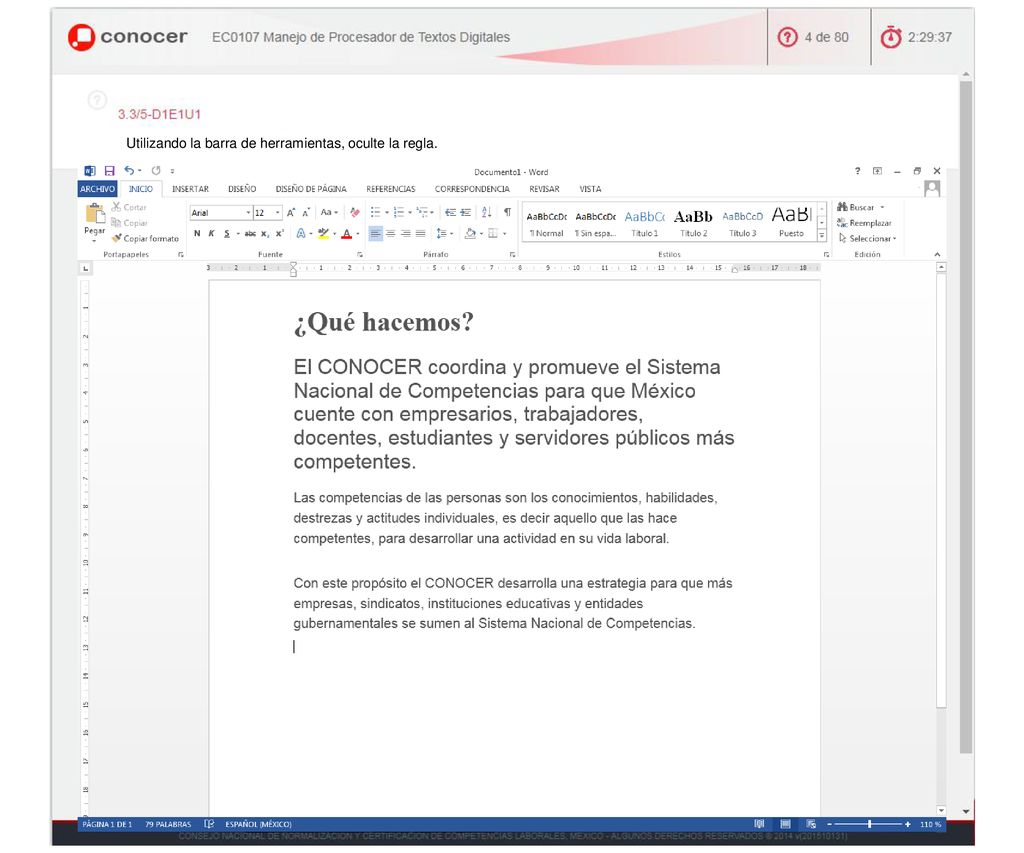This screenshot has height=853, width=1024.
Task: Click the Buscar find button
Action: 861,207
